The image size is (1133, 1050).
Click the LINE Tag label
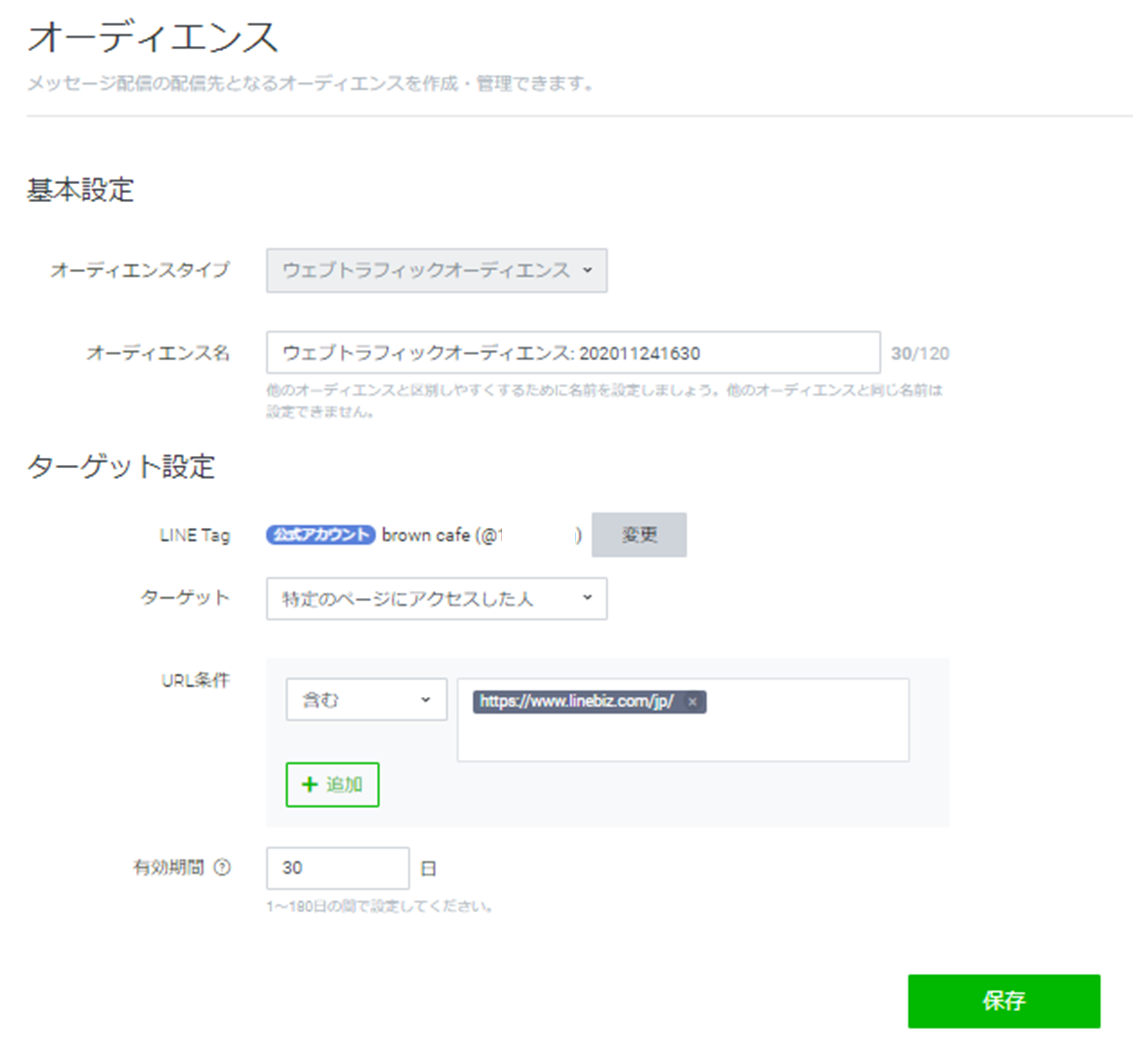(x=194, y=535)
